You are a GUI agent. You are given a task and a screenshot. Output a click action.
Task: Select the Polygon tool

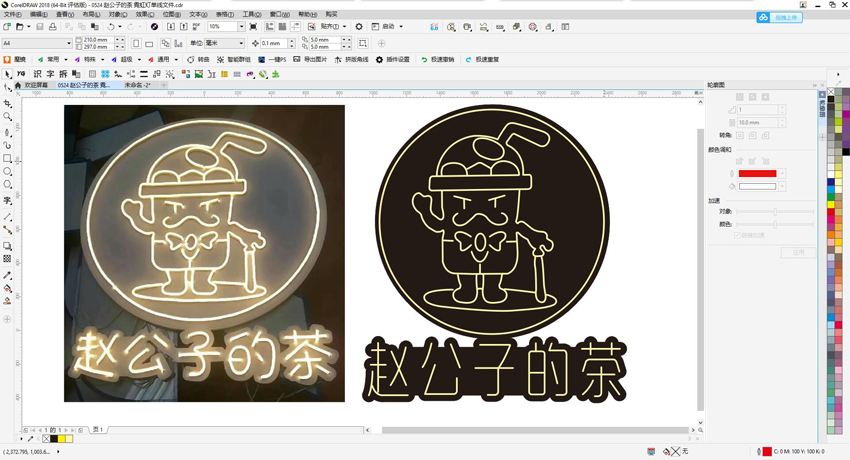coord(7,185)
